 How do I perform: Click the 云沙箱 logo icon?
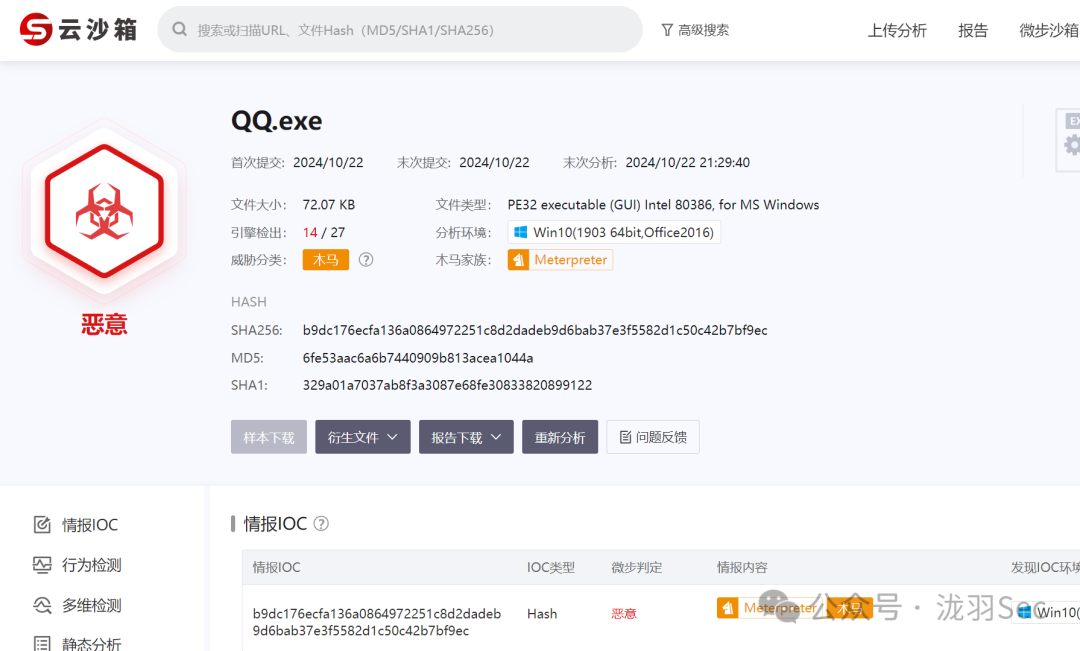pos(36,30)
